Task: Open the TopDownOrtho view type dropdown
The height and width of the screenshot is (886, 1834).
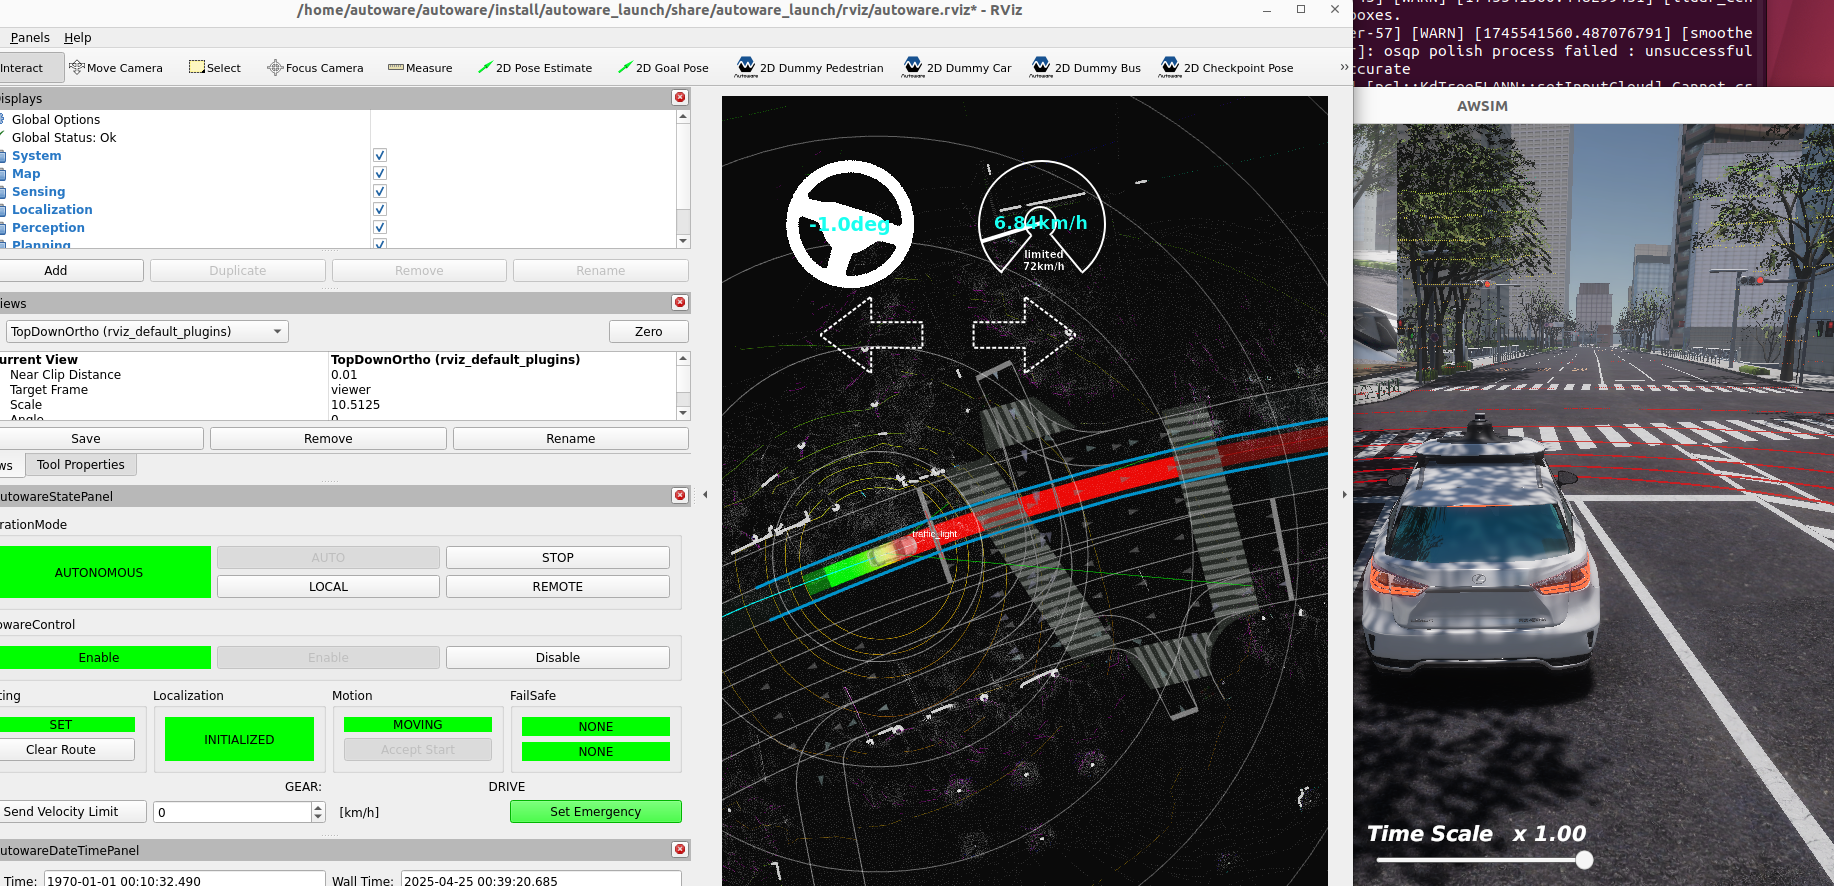Action: pyautogui.click(x=147, y=331)
